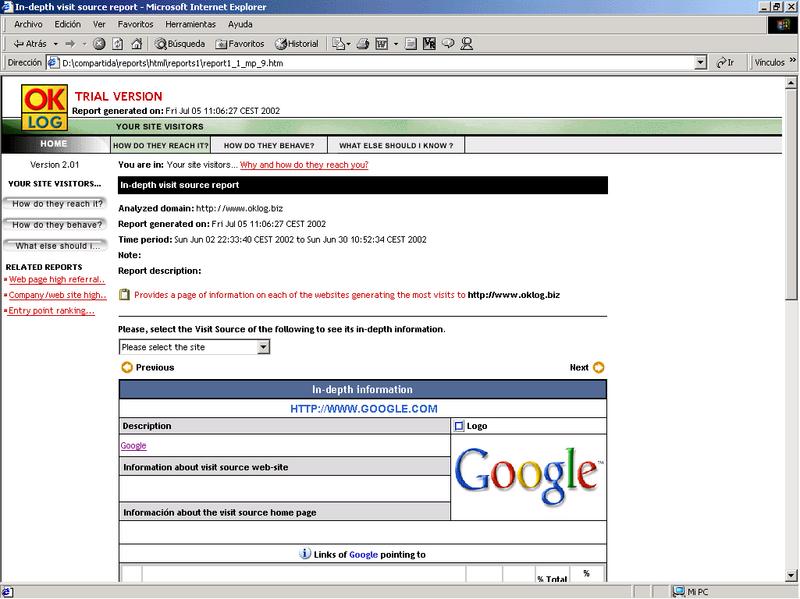Open the Herramientas menu
The width and height of the screenshot is (800, 599).
tap(190, 24)
